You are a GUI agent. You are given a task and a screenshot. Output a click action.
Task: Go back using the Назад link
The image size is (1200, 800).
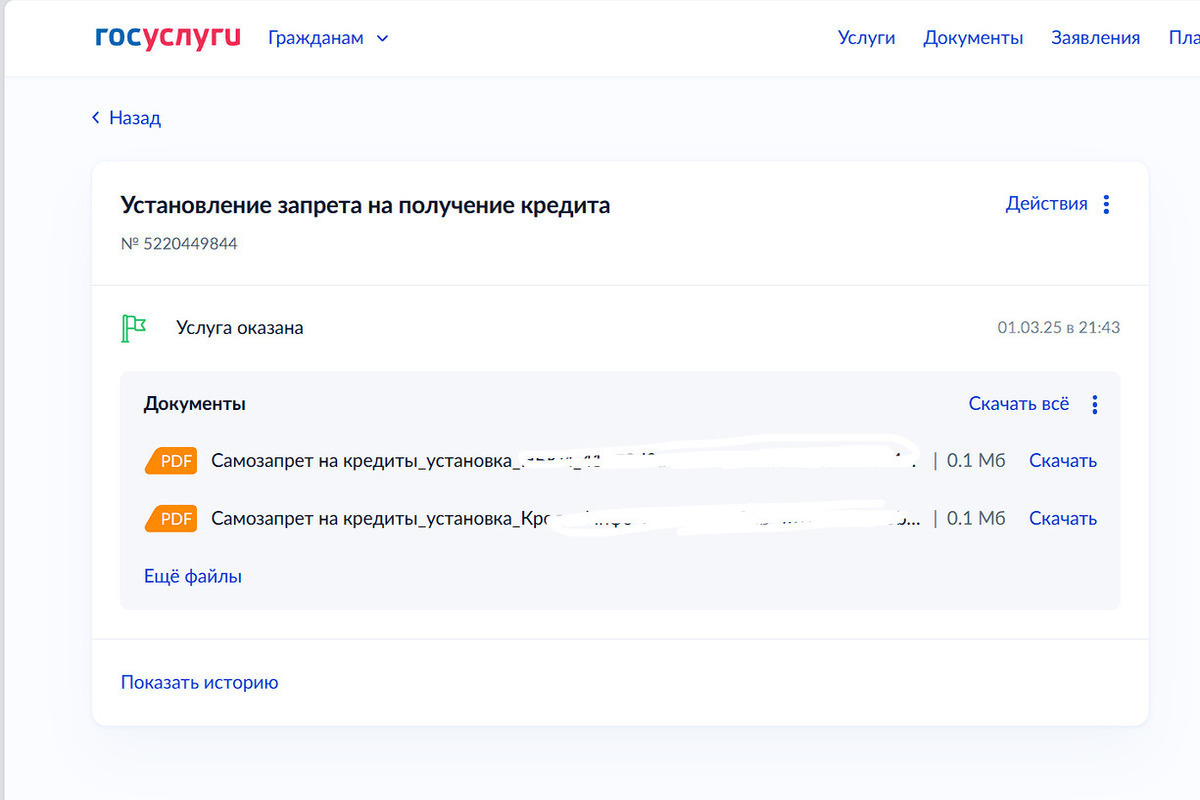(126, 118)
